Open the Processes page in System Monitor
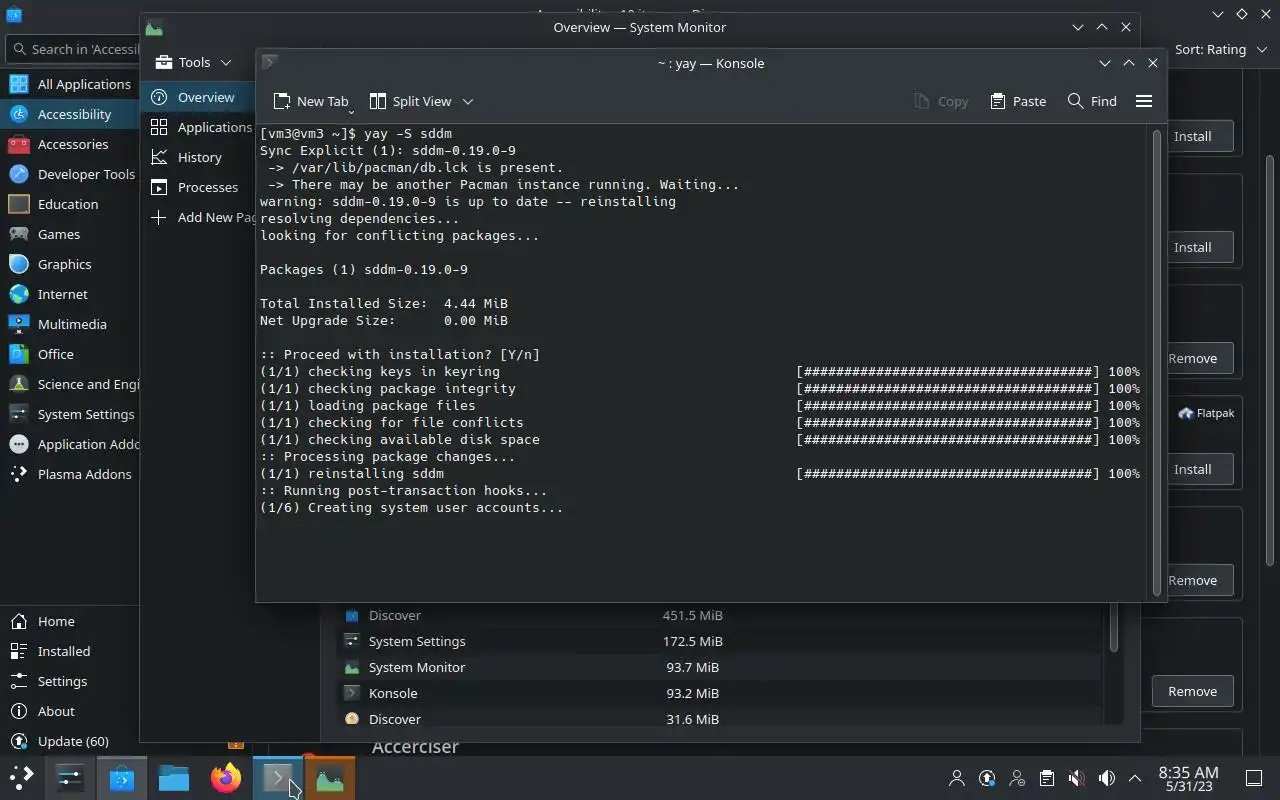This screenshot has width=1280, height=800. click(197, 187)
